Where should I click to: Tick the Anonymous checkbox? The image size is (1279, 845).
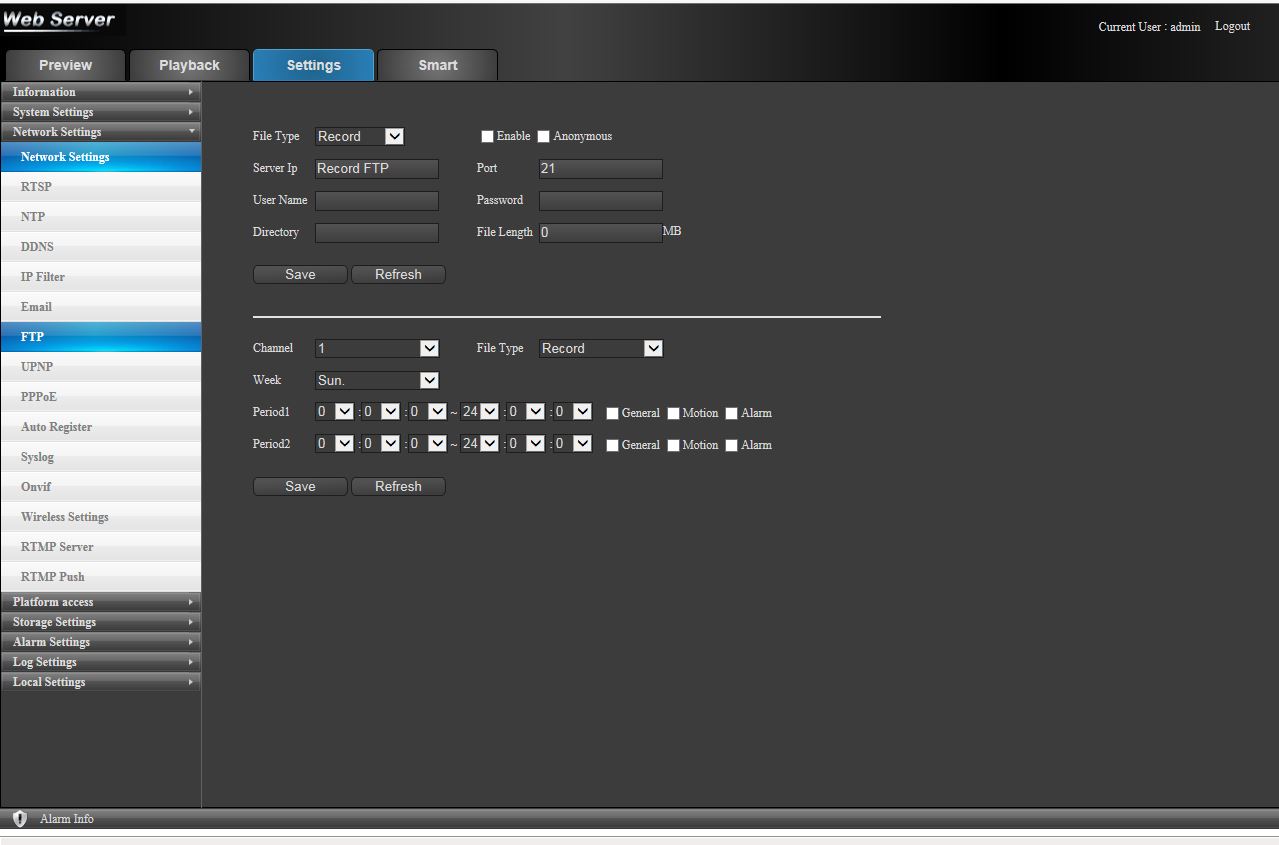point(544,137)
